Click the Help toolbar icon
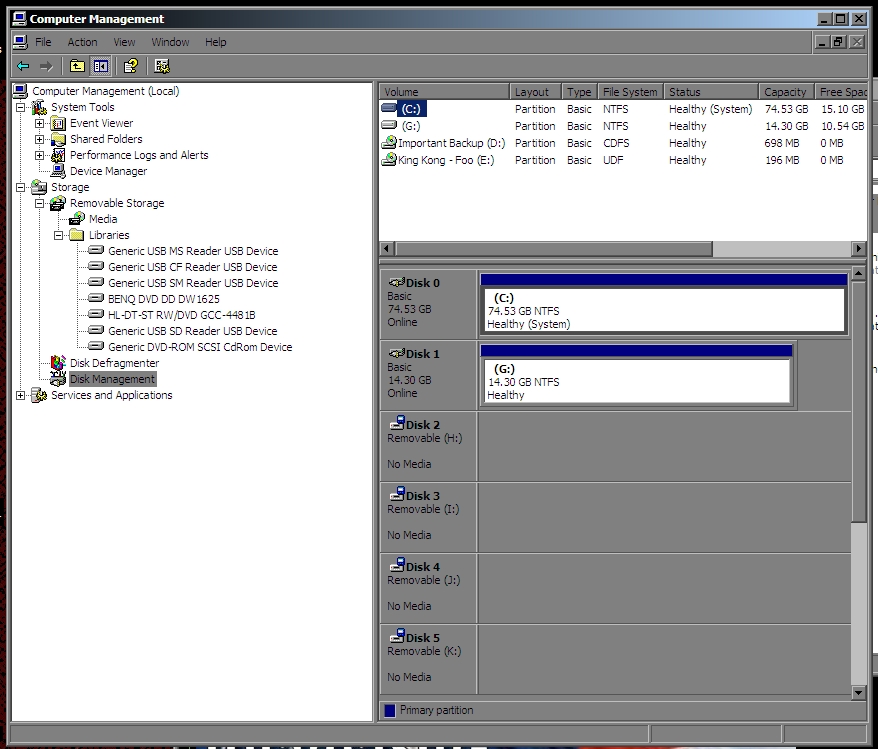The height and width of the screenshot is (749, 878). (130, 66)
